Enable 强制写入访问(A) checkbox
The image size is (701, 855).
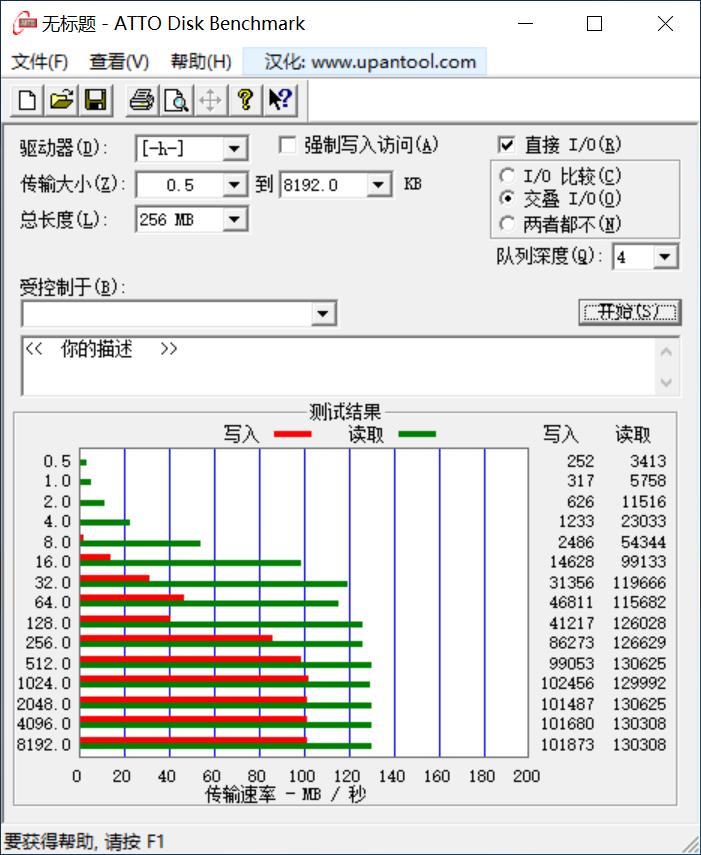(287, 145)
